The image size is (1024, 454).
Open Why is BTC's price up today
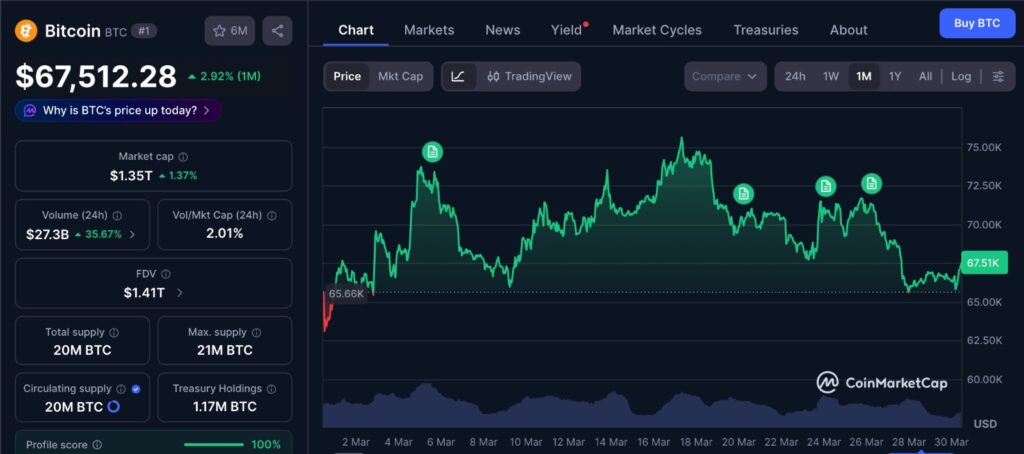[118, 110]
